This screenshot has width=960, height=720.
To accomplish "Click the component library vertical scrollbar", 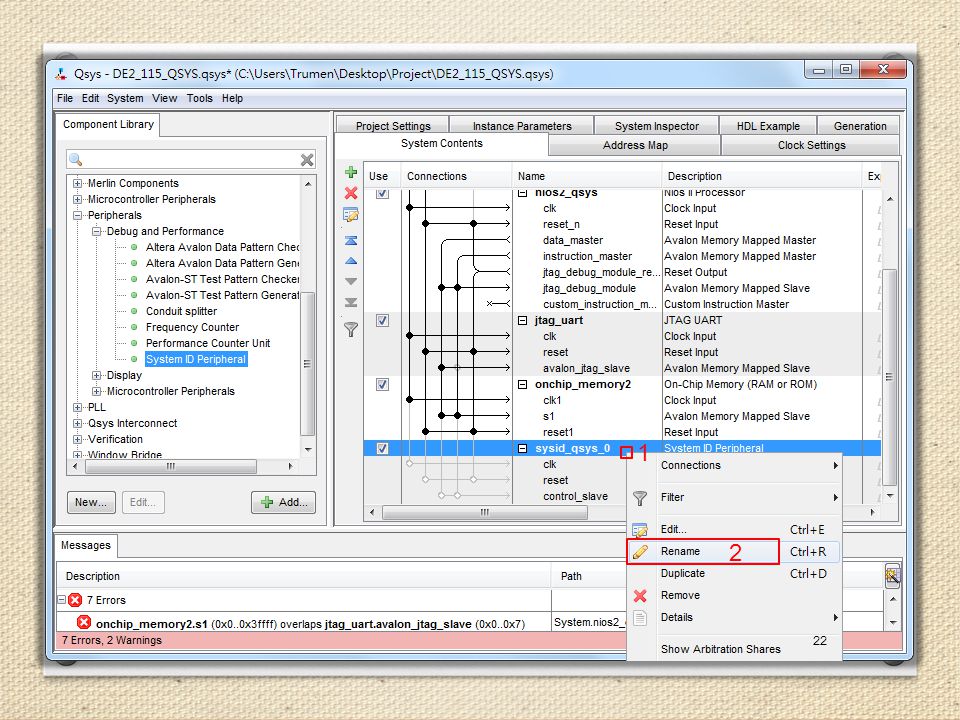I will click(308, 364).
